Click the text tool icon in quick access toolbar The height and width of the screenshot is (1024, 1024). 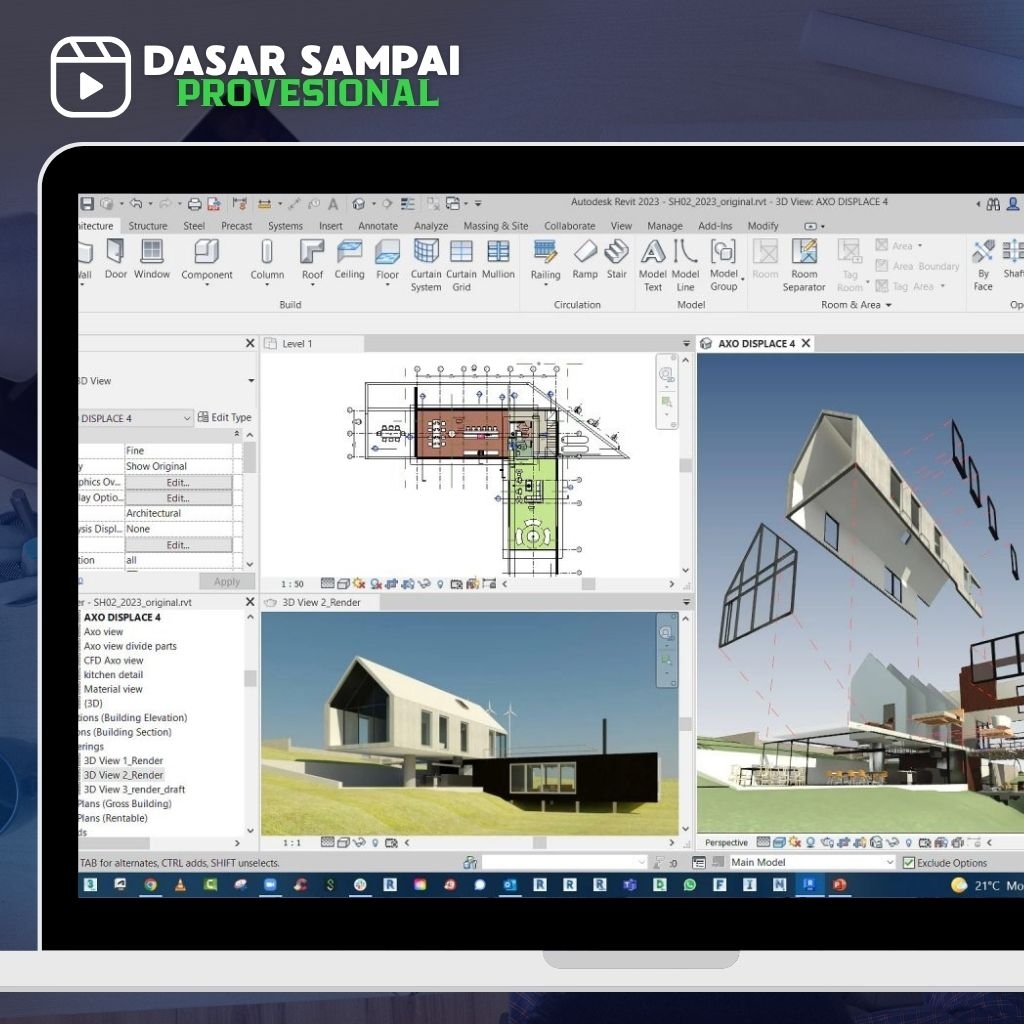[333, 204]
